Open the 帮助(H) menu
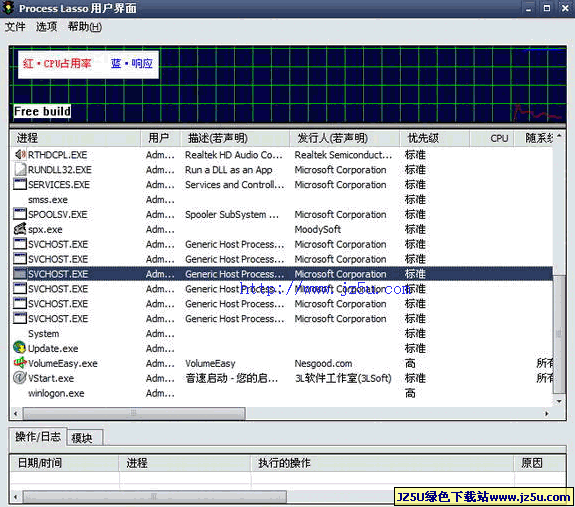Viewport: 575px width, 507px height. pos(85,27)
